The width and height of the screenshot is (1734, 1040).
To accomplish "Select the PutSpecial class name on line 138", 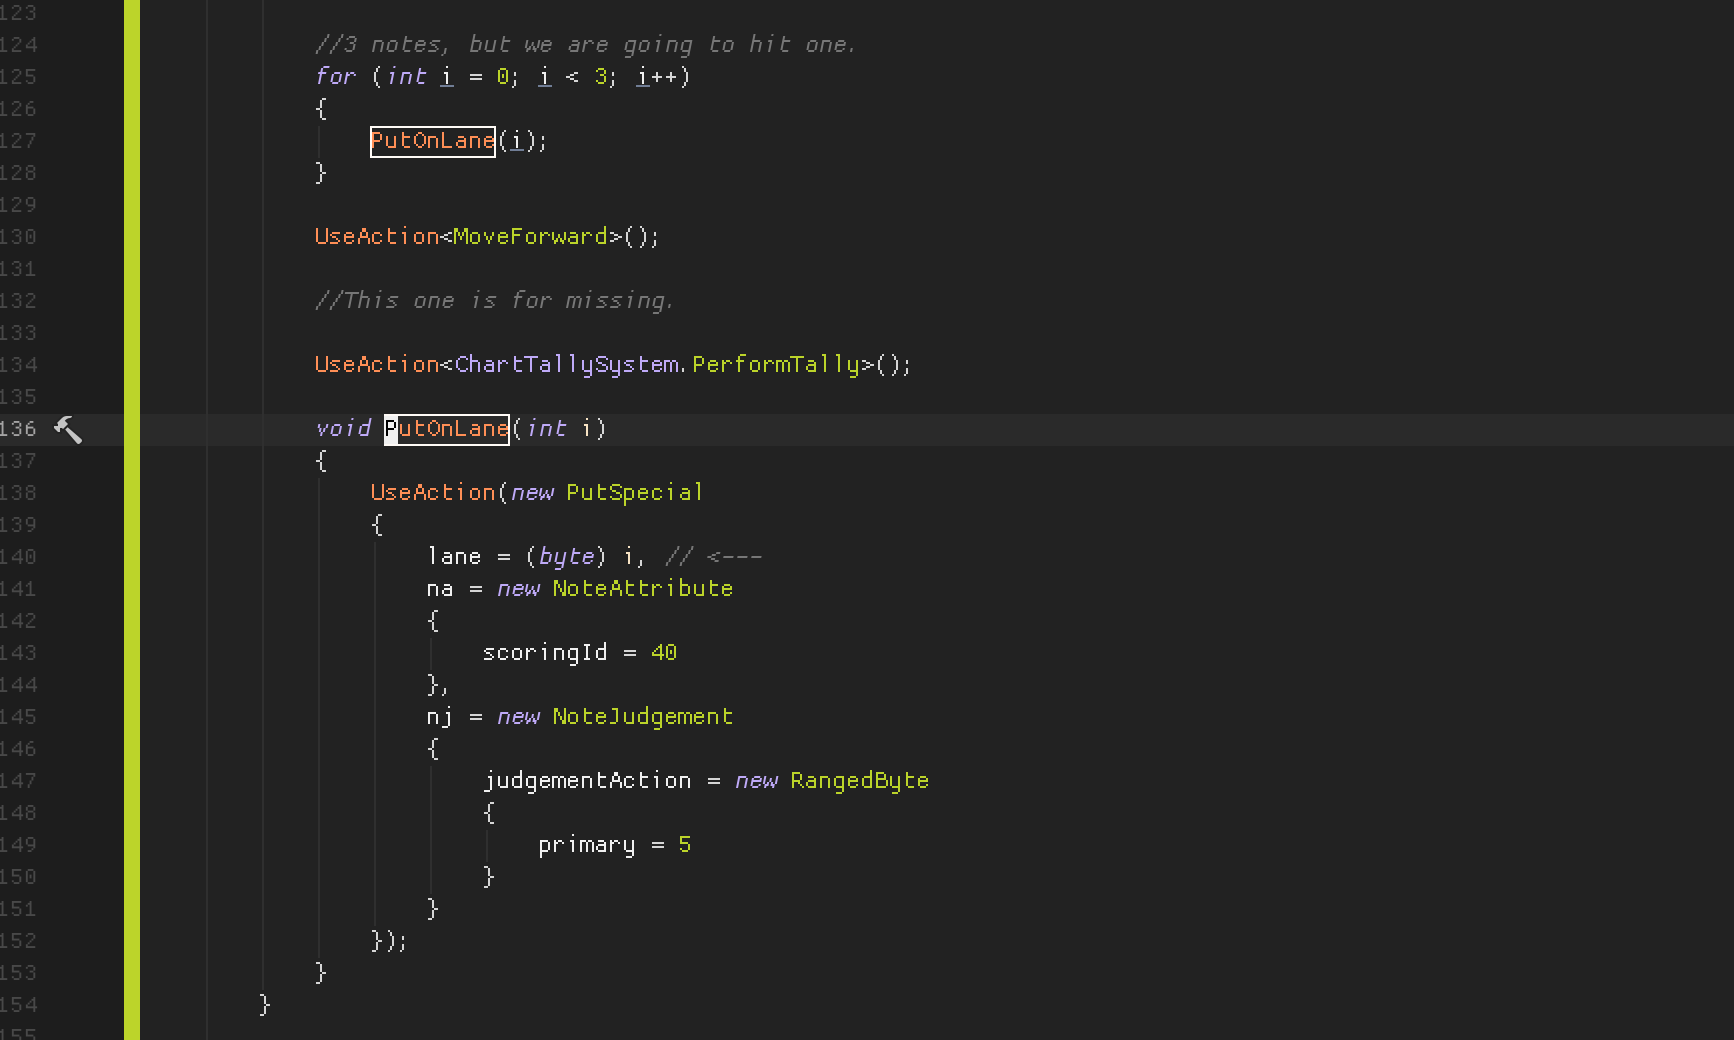I will (634, 492).
